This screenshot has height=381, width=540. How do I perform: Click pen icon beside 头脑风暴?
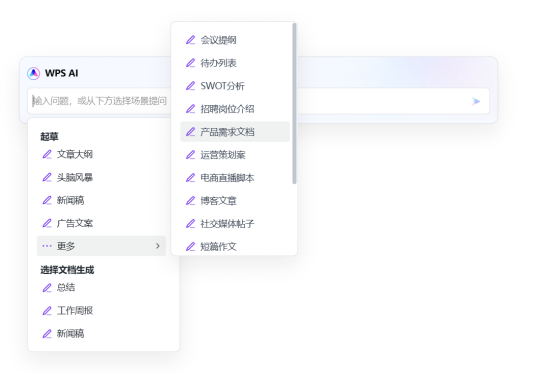point(47,177)
